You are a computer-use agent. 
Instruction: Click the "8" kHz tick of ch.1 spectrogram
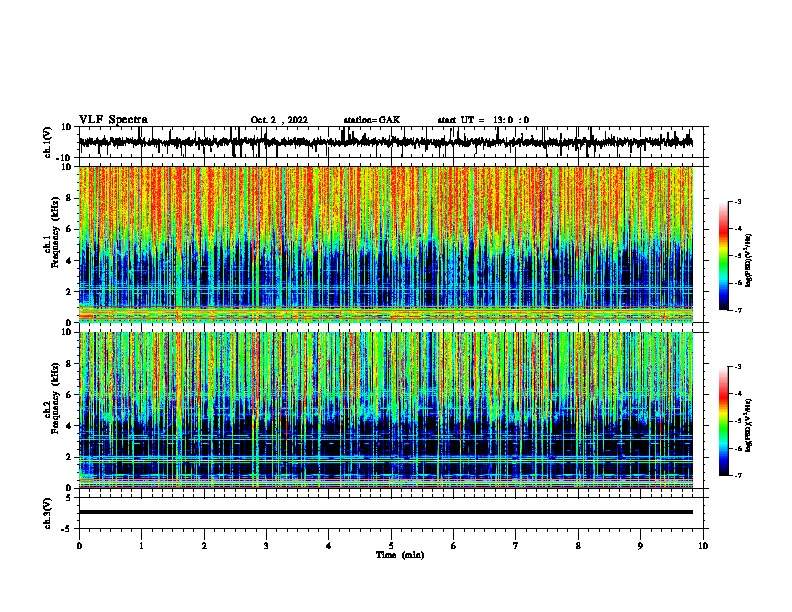(x=69, y=198)
